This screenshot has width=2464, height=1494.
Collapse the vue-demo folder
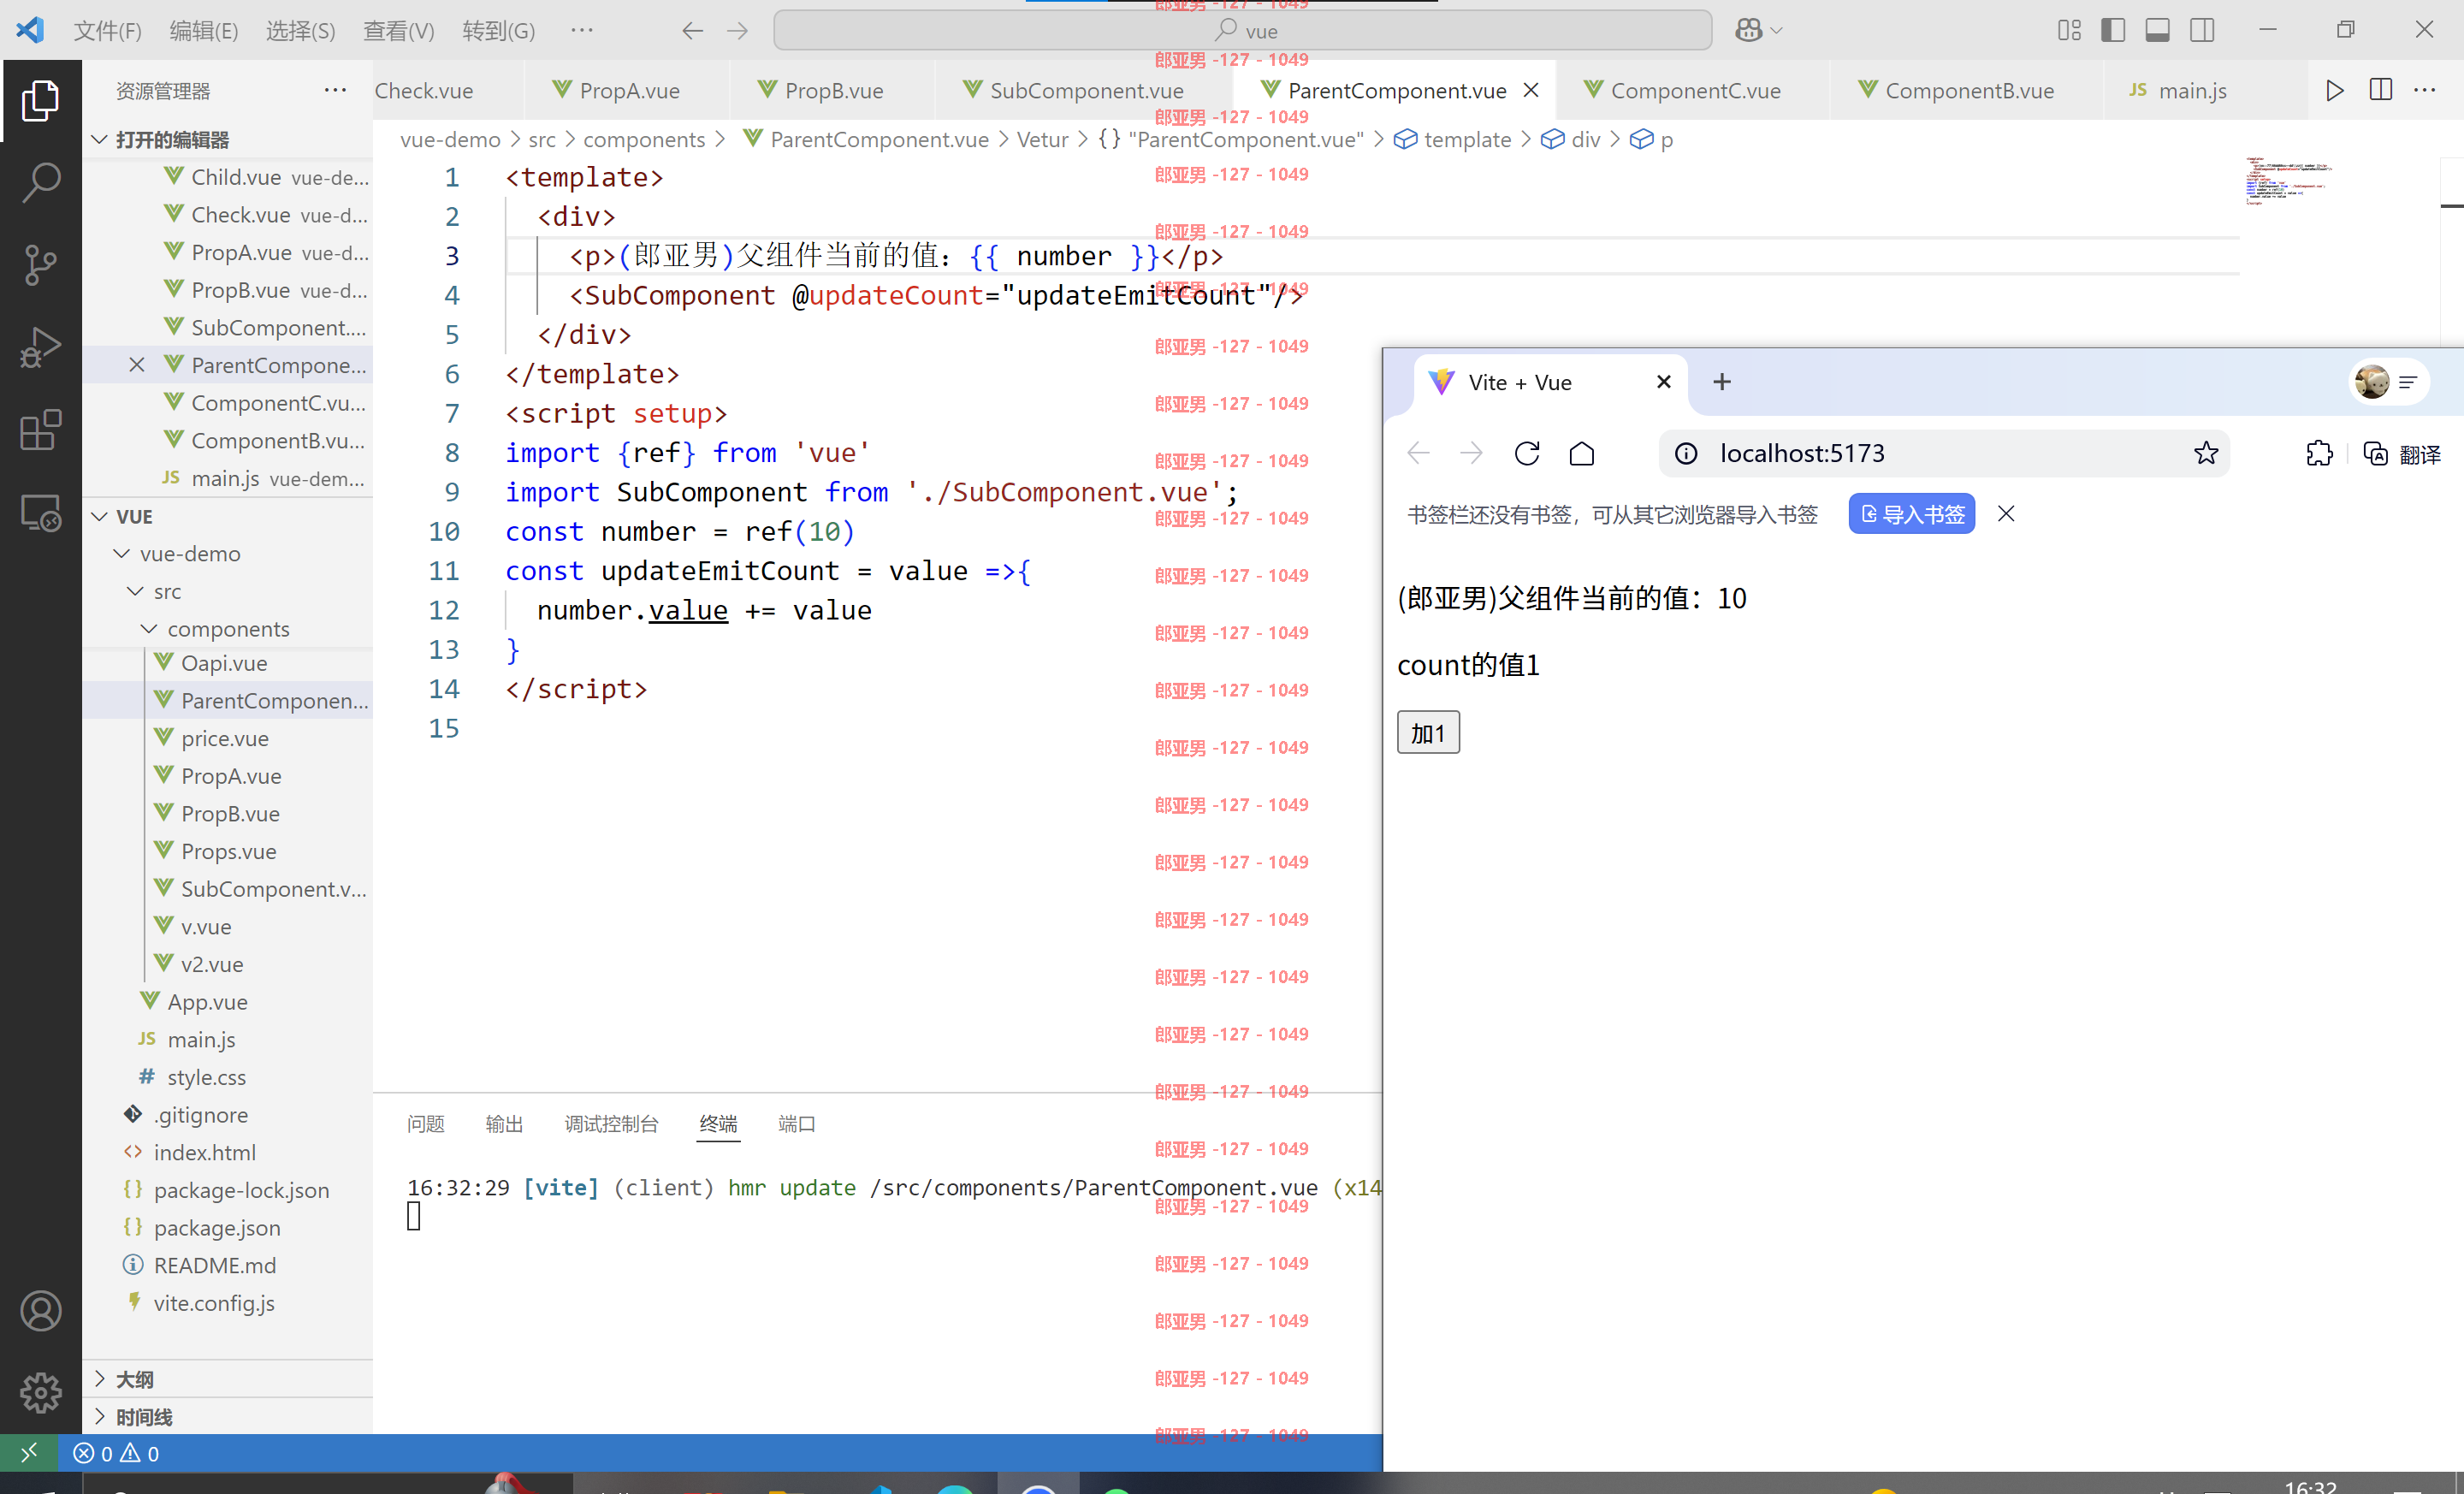pyautogui.click(x=122, y=553)
